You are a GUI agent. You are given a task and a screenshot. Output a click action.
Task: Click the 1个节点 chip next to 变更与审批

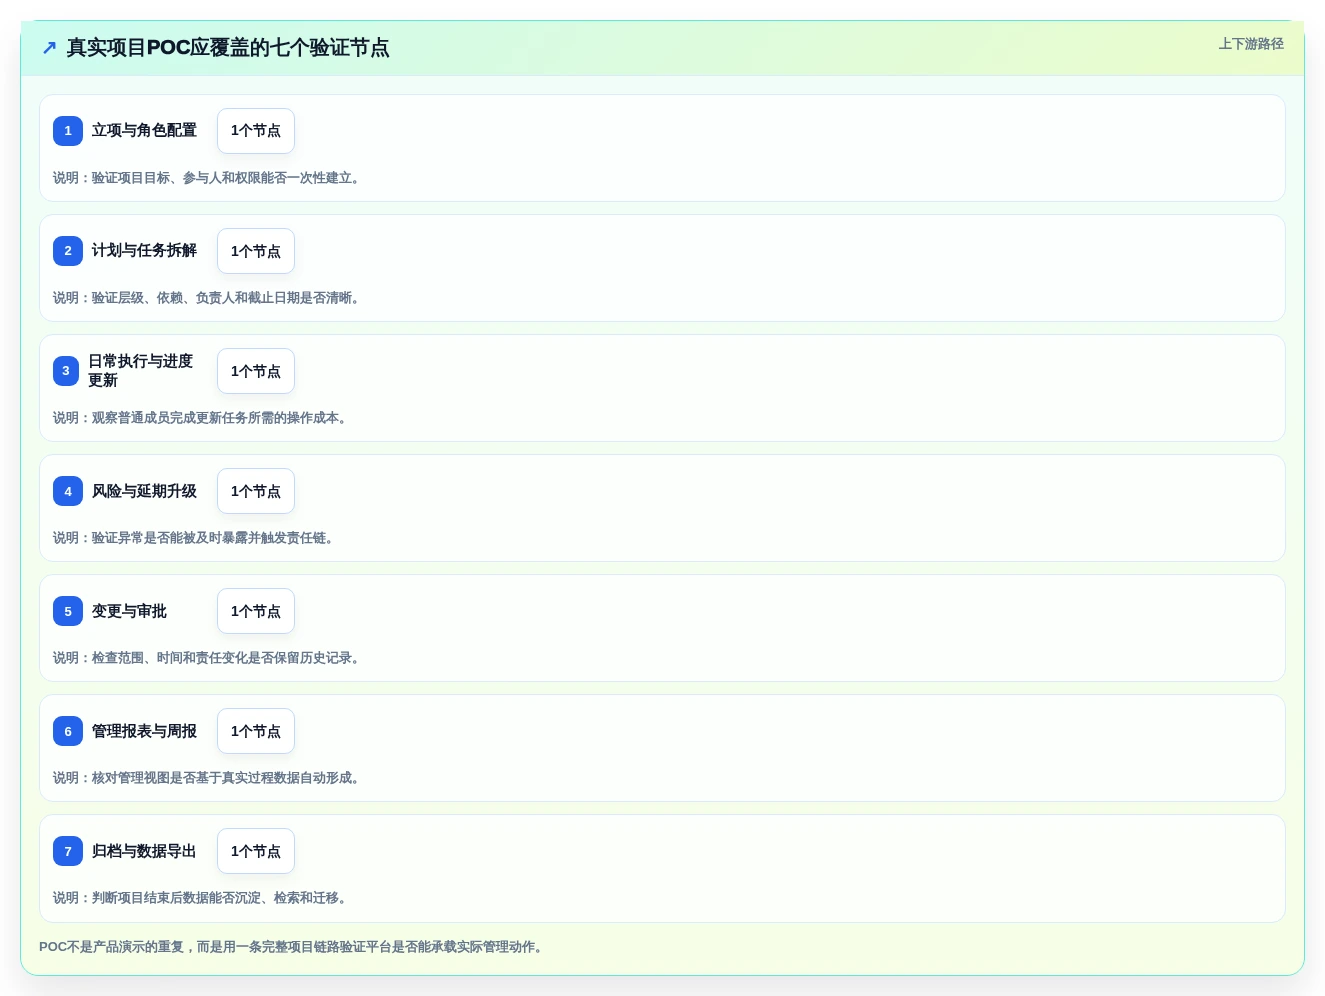tap(256, 611)
